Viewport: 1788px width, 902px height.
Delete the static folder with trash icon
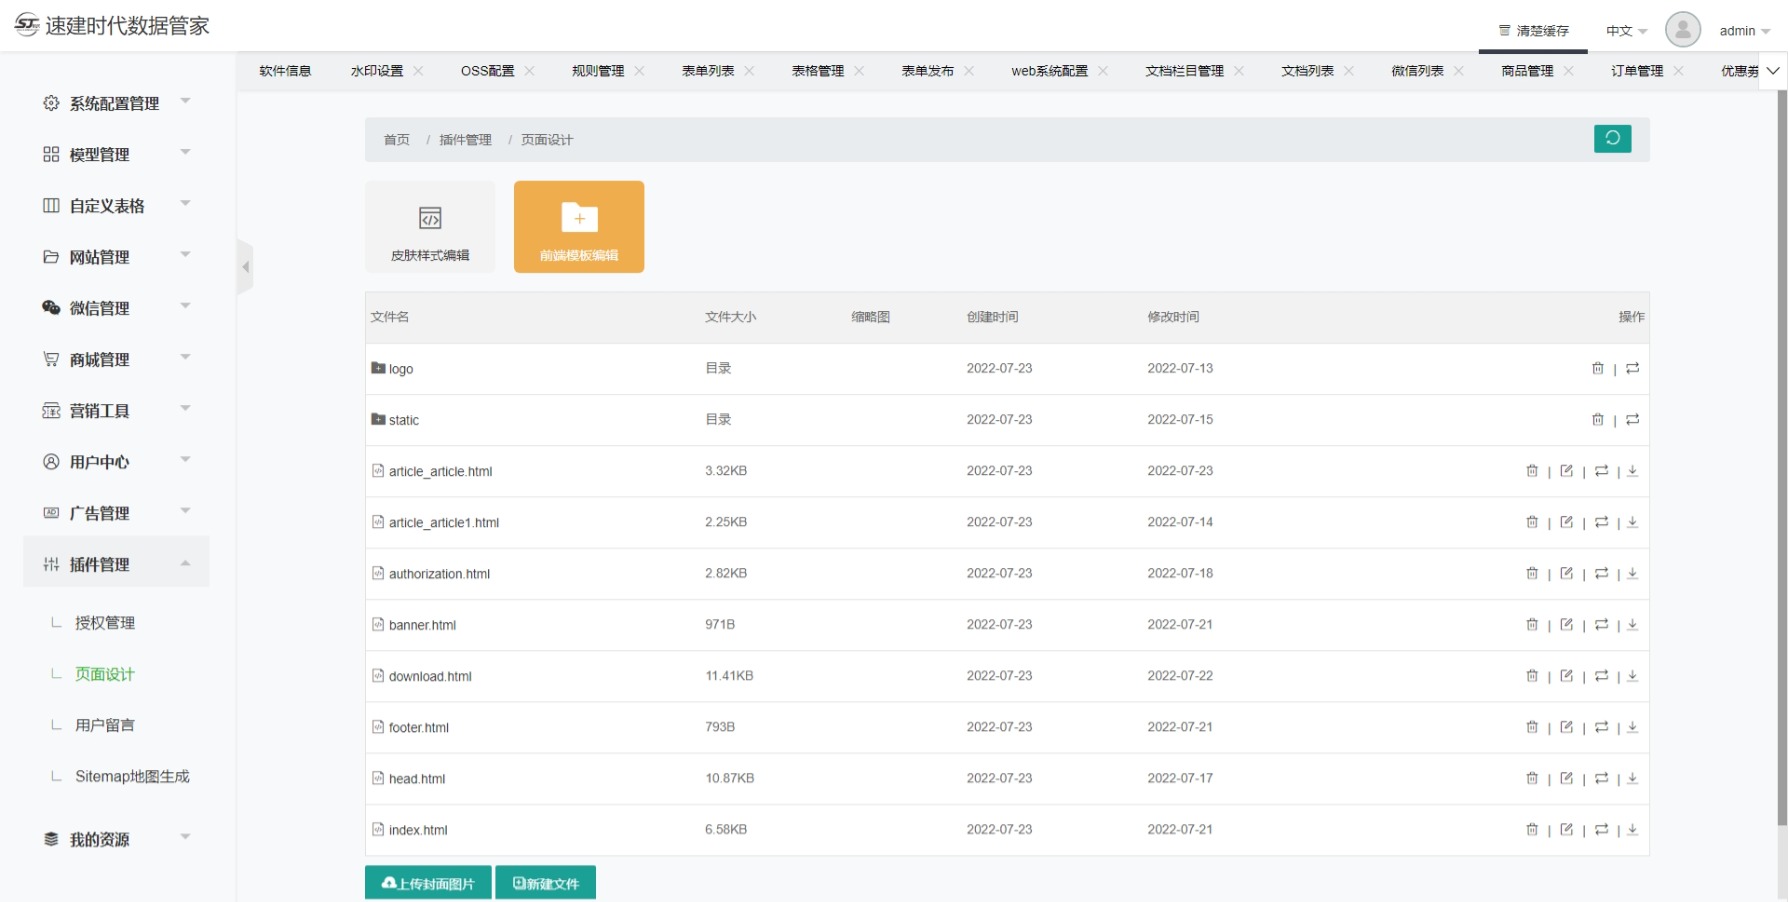[1597, 420]
